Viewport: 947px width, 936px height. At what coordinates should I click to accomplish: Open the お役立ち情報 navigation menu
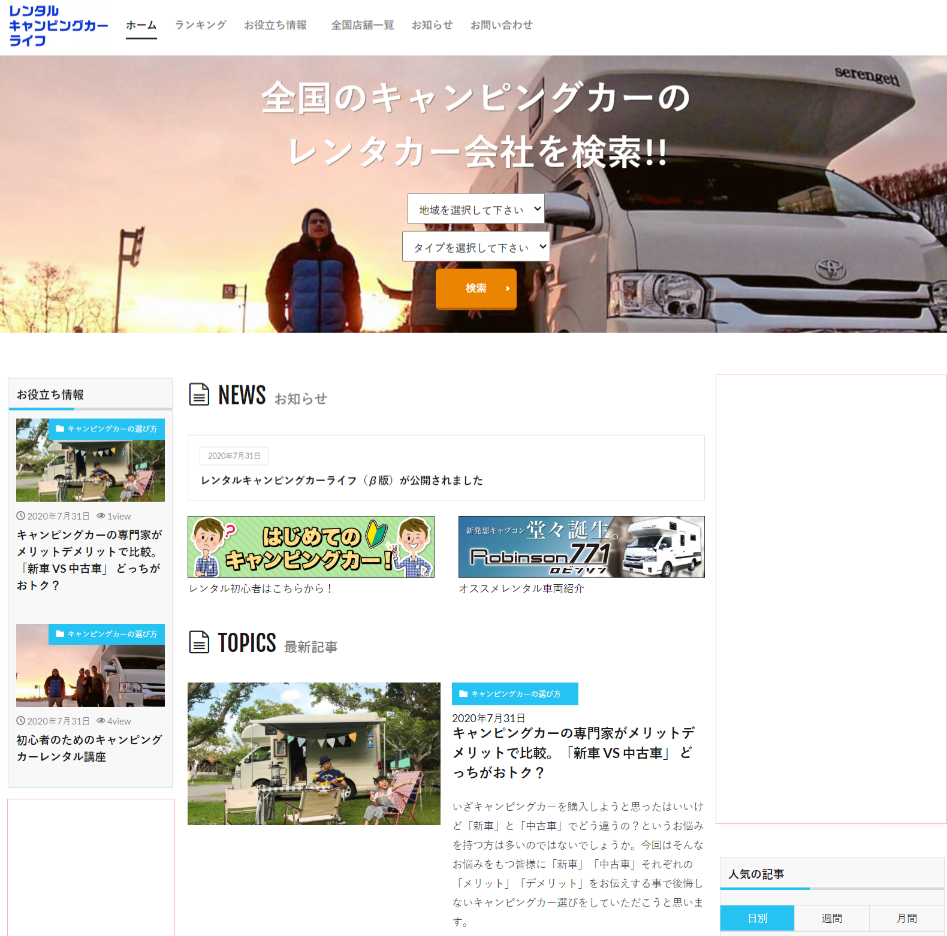pos(275,25)
